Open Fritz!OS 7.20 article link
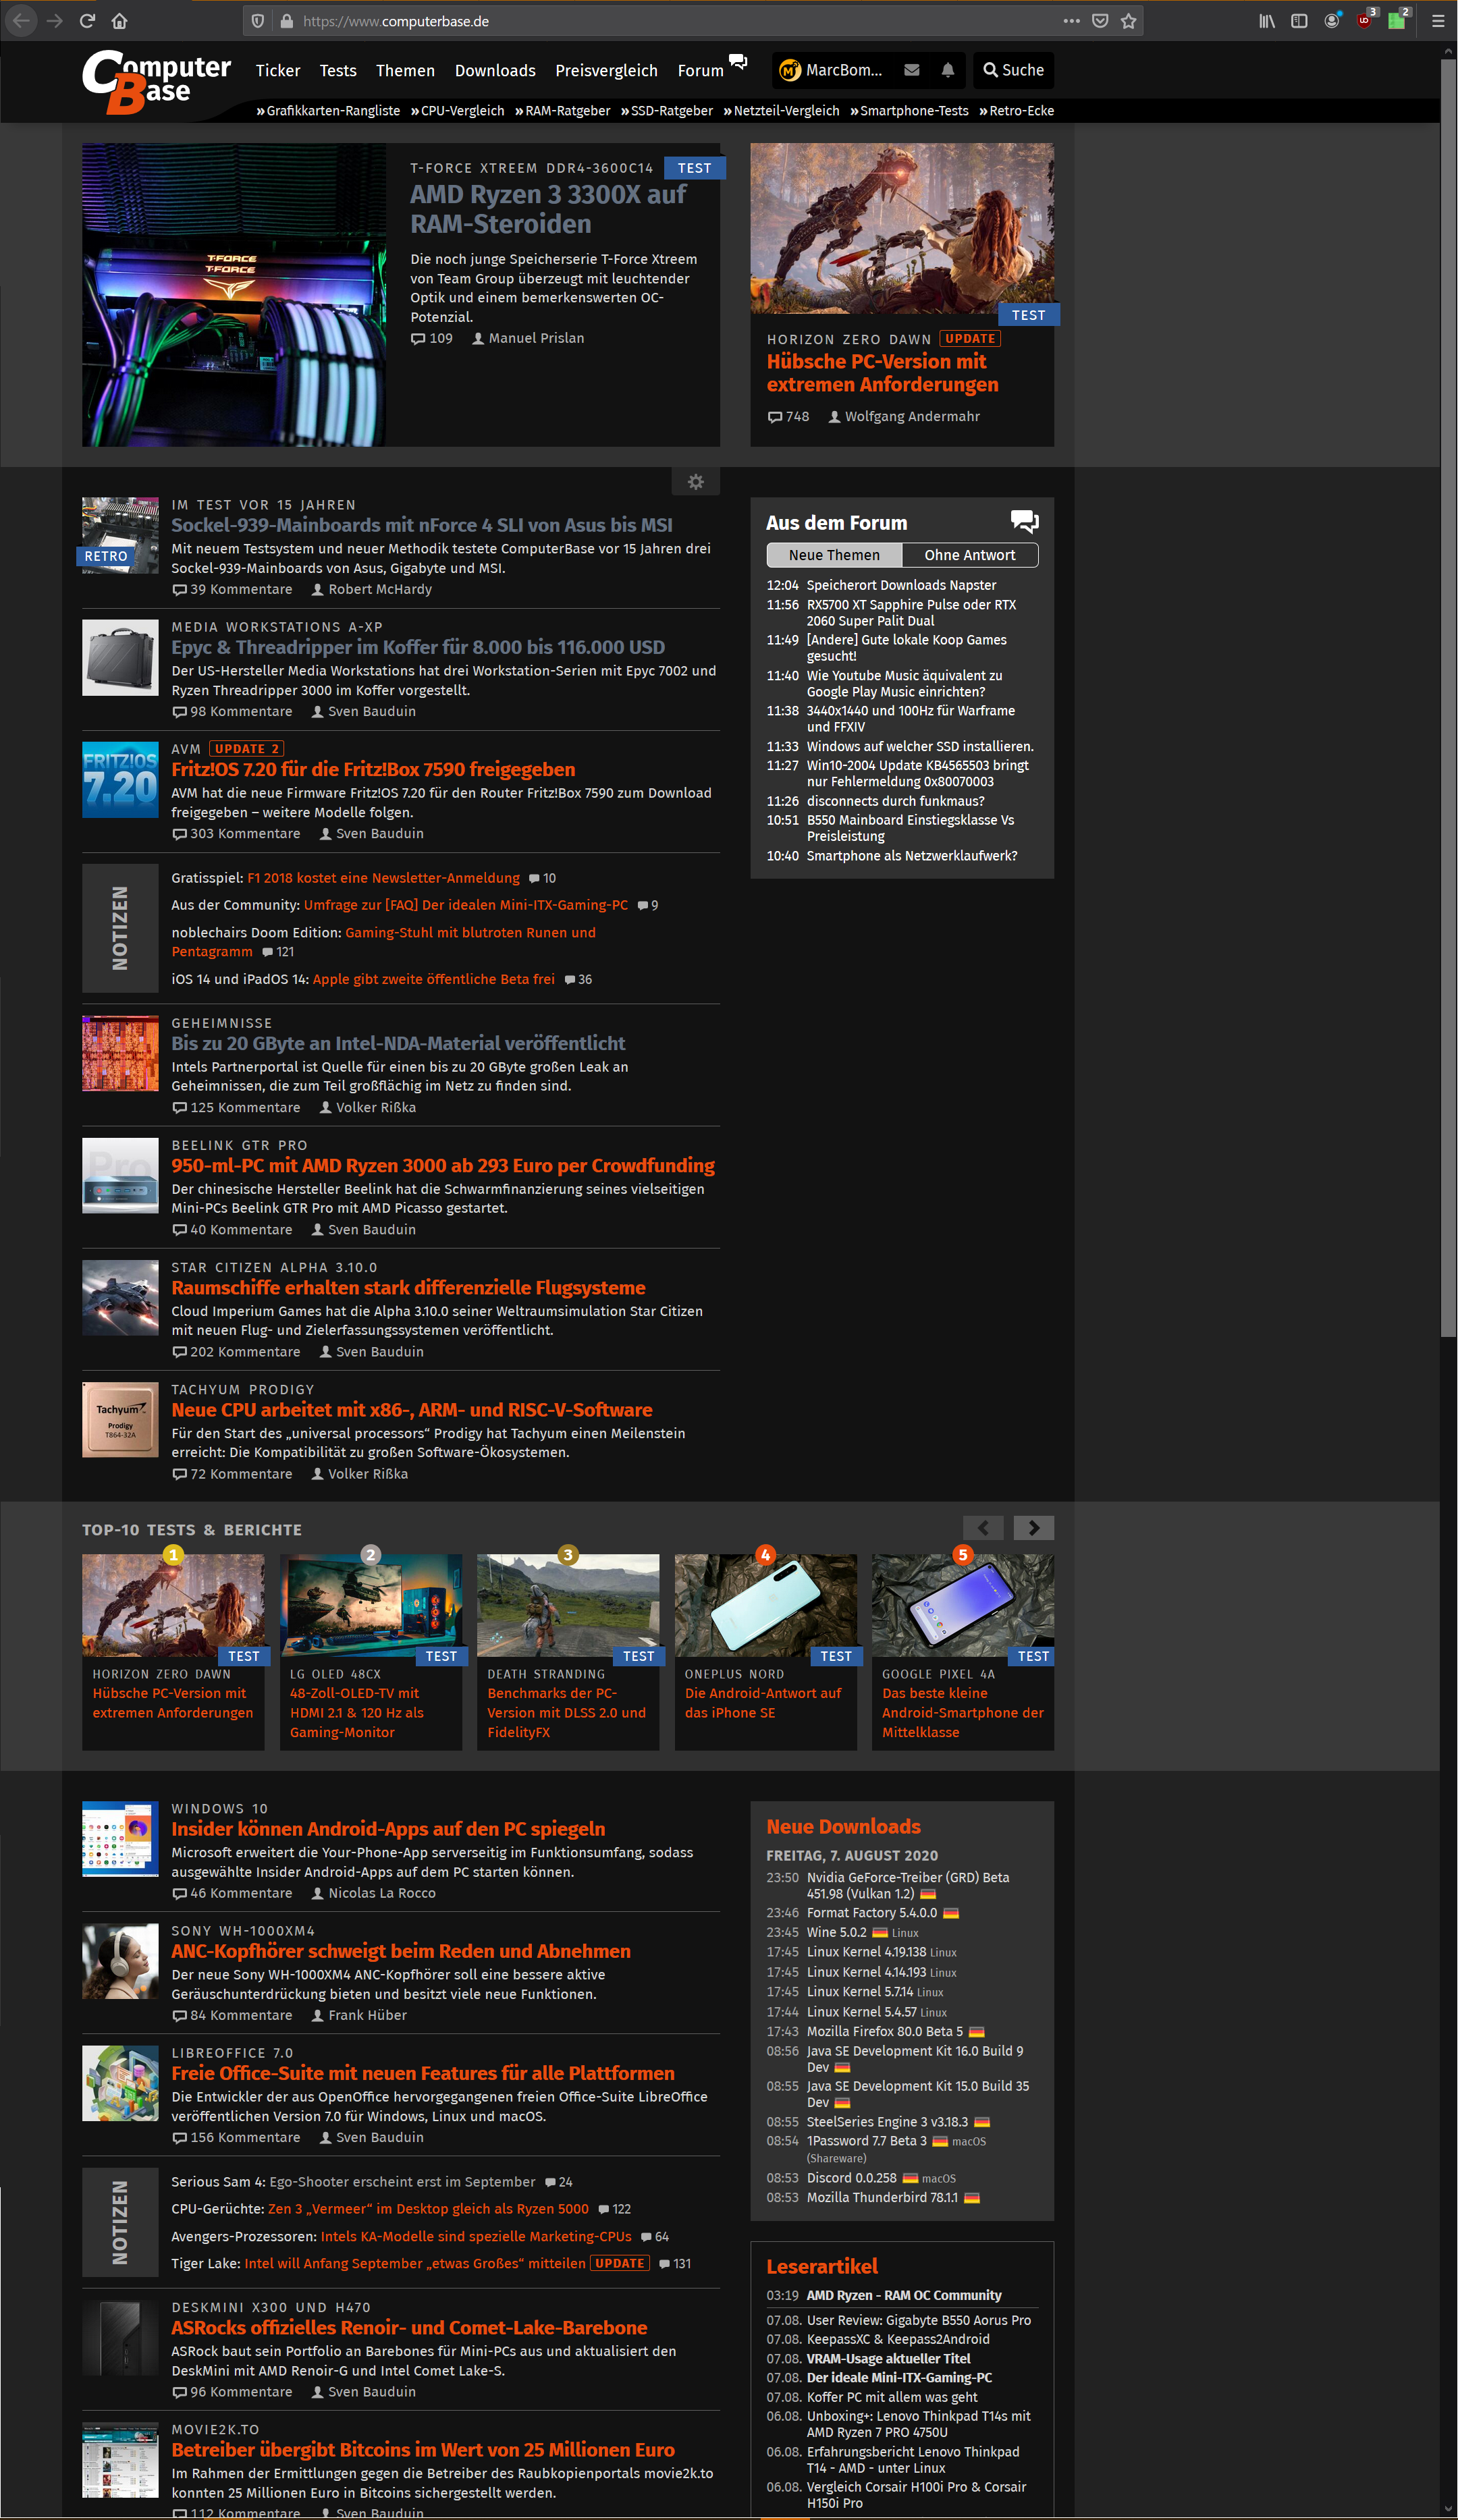 pos(373,769)
